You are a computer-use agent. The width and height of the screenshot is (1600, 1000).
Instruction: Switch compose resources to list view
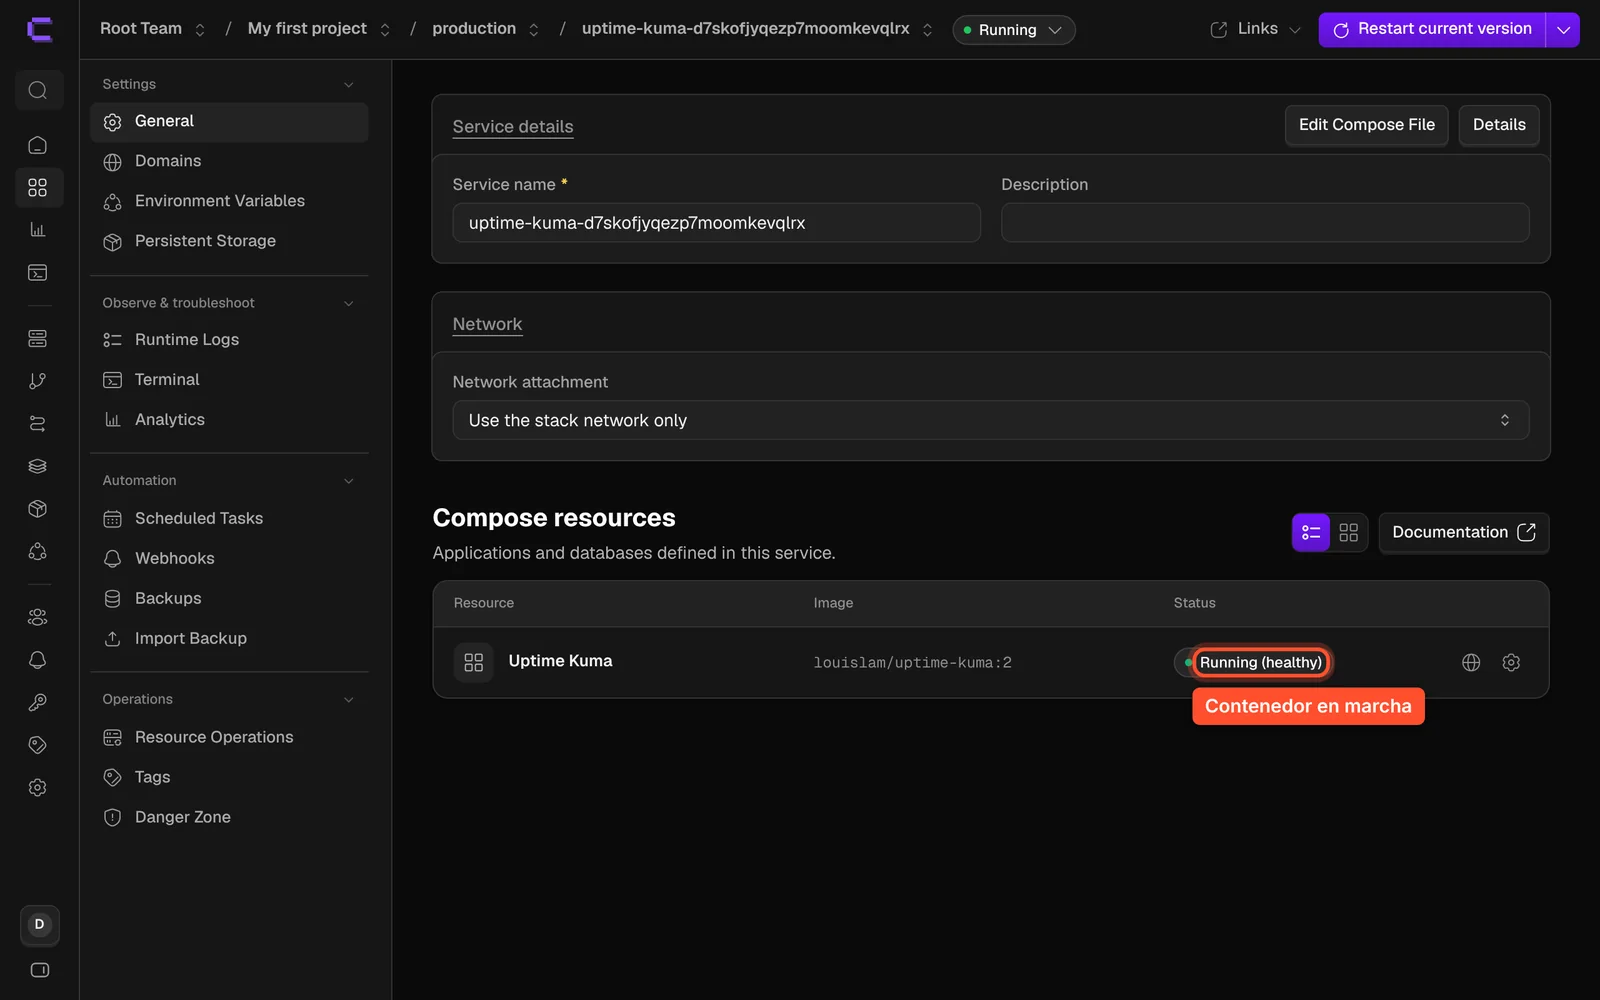point(1311,532)
